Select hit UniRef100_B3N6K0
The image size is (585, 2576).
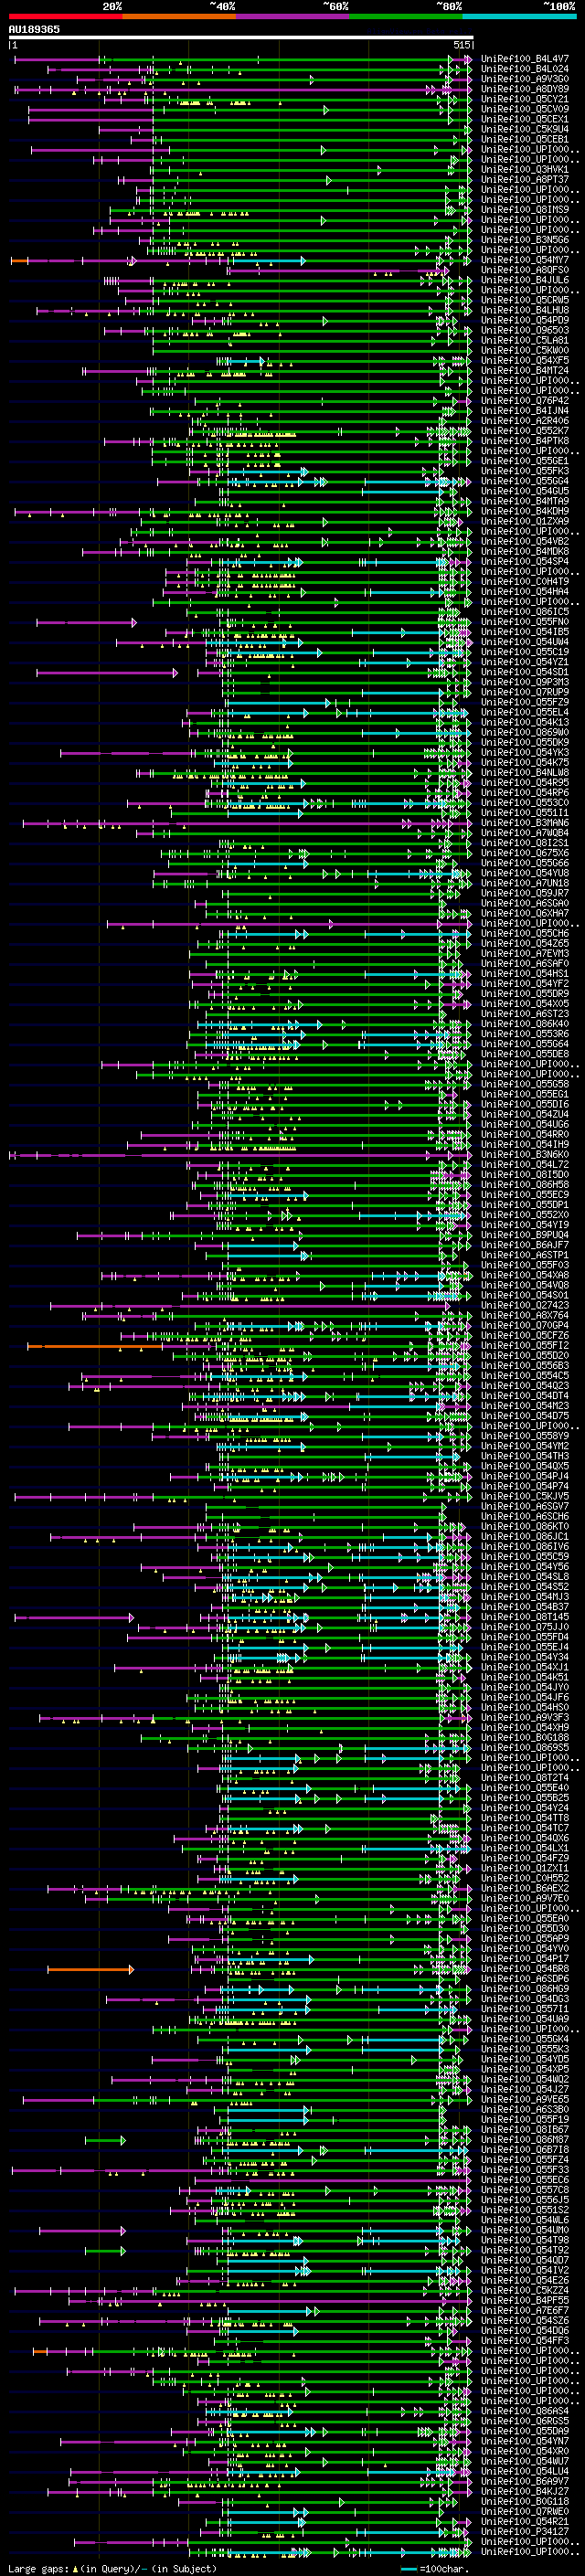tap(525, 1154)
